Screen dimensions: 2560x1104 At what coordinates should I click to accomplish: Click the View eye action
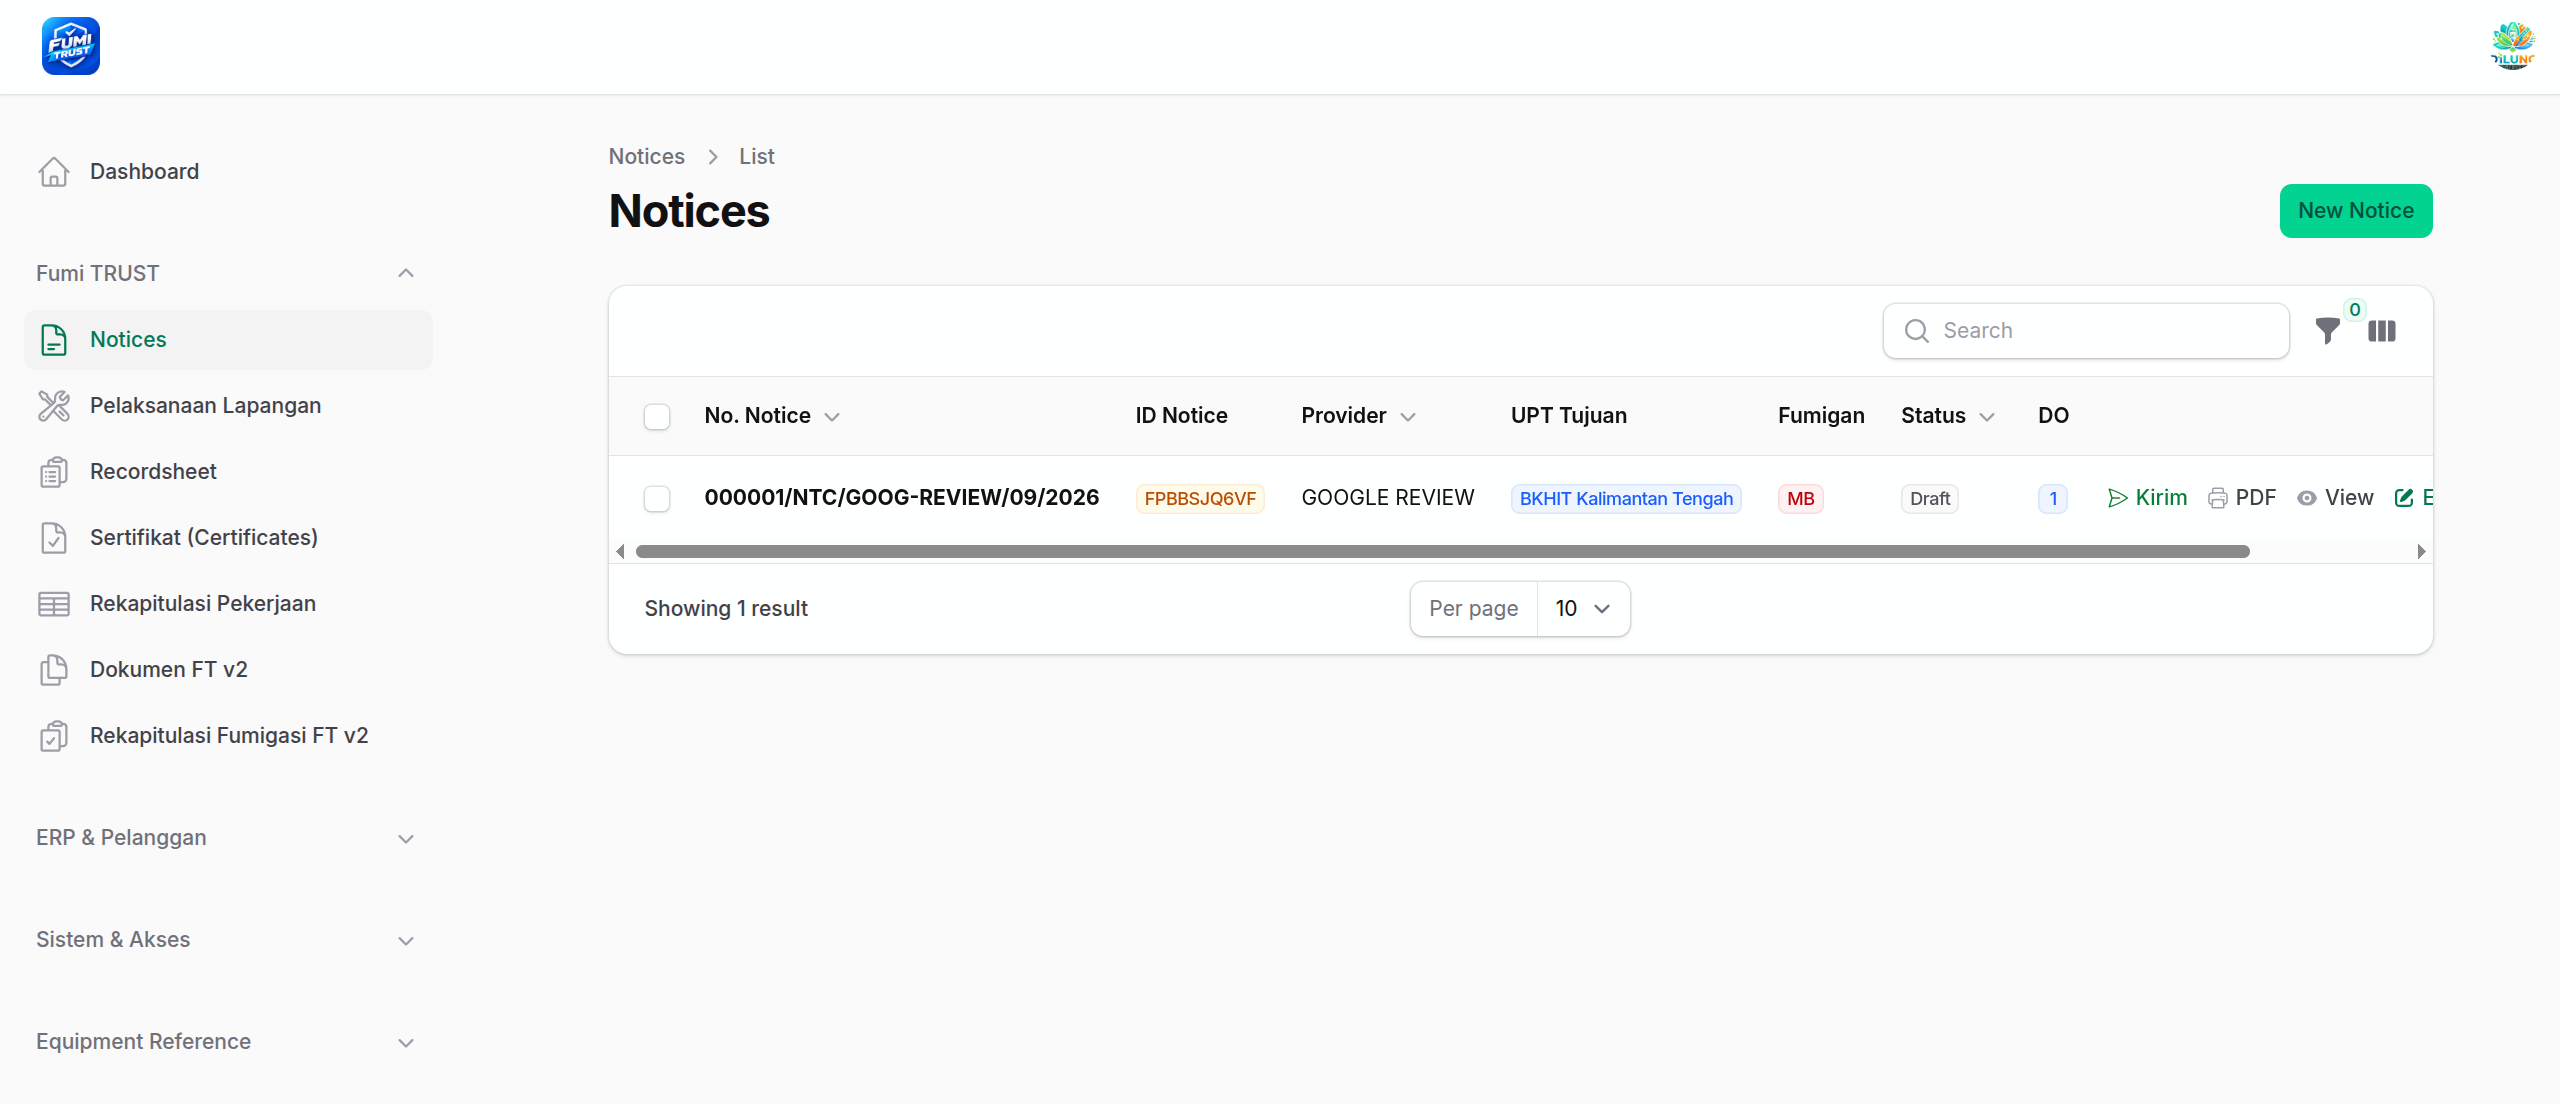tap(2335, 498)
